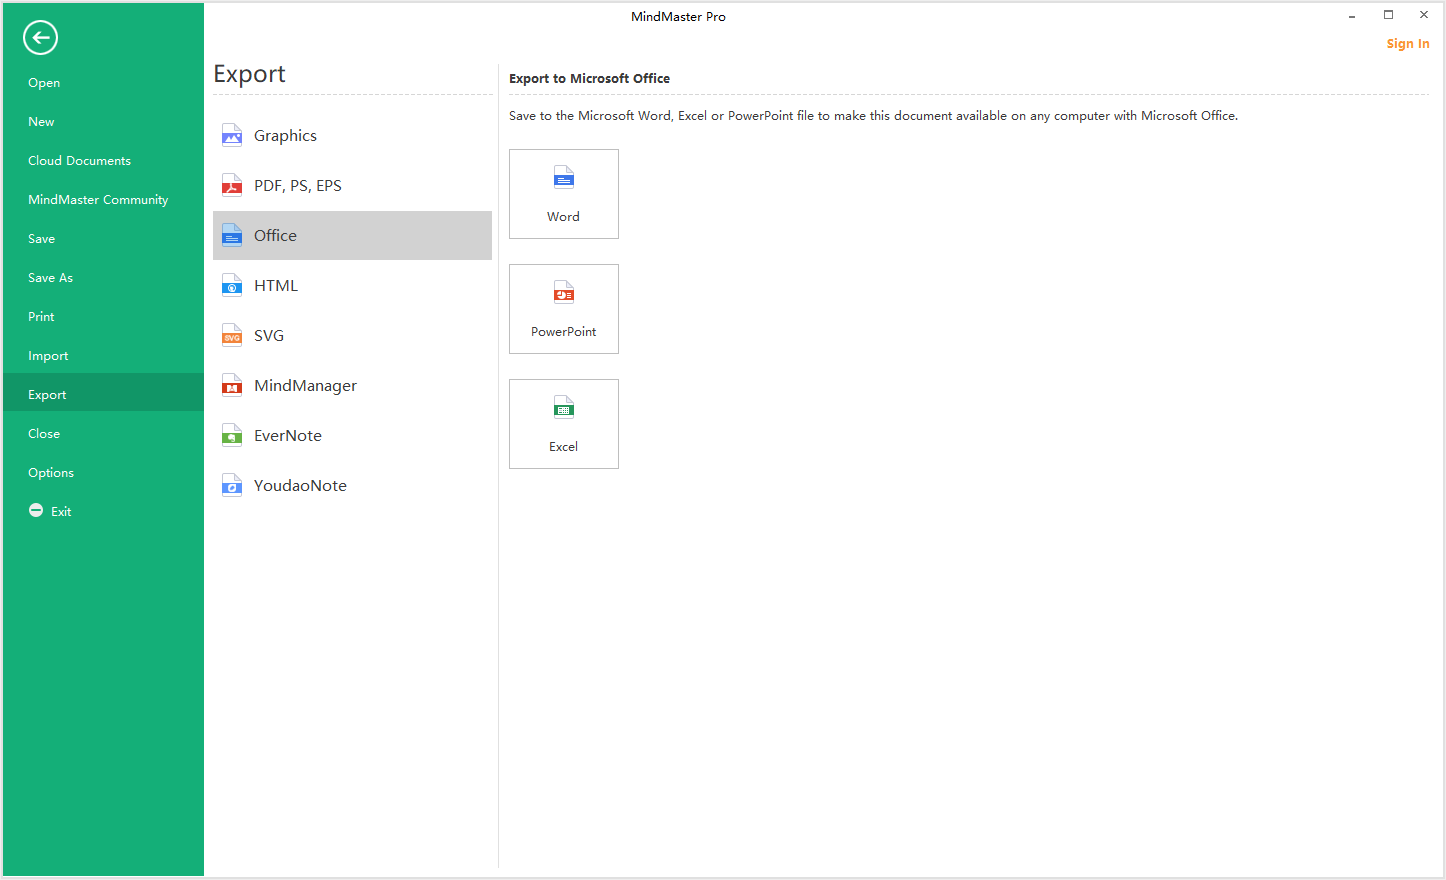Choose the EverNote export icon

(x=232, y=436)
